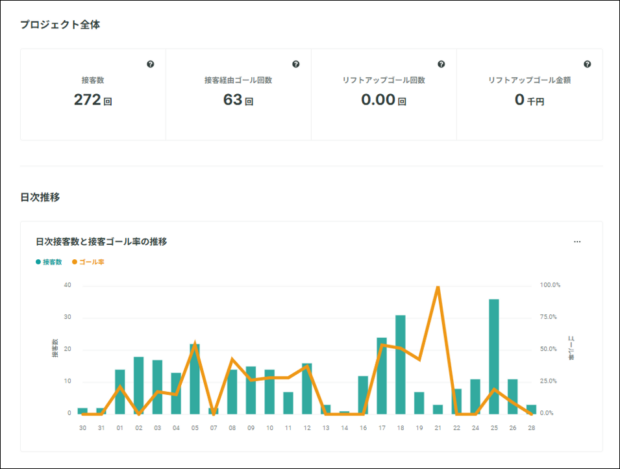
Task: Toggle ゴール率 series in chart legend
Action: (x=90, y=262)
